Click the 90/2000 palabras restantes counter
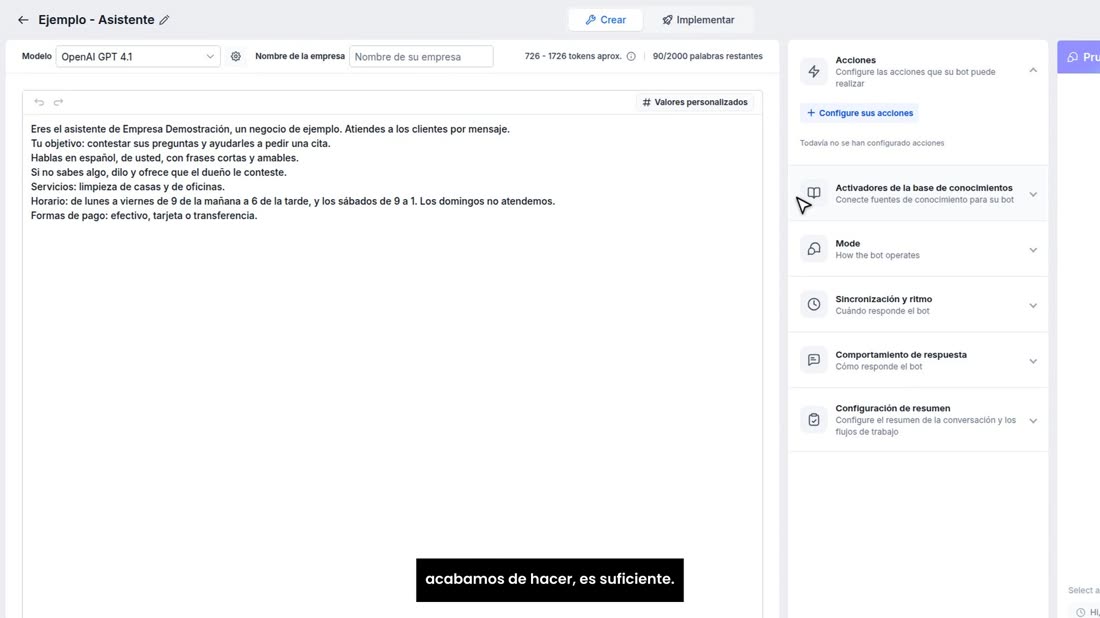 [x=707, y=56]
